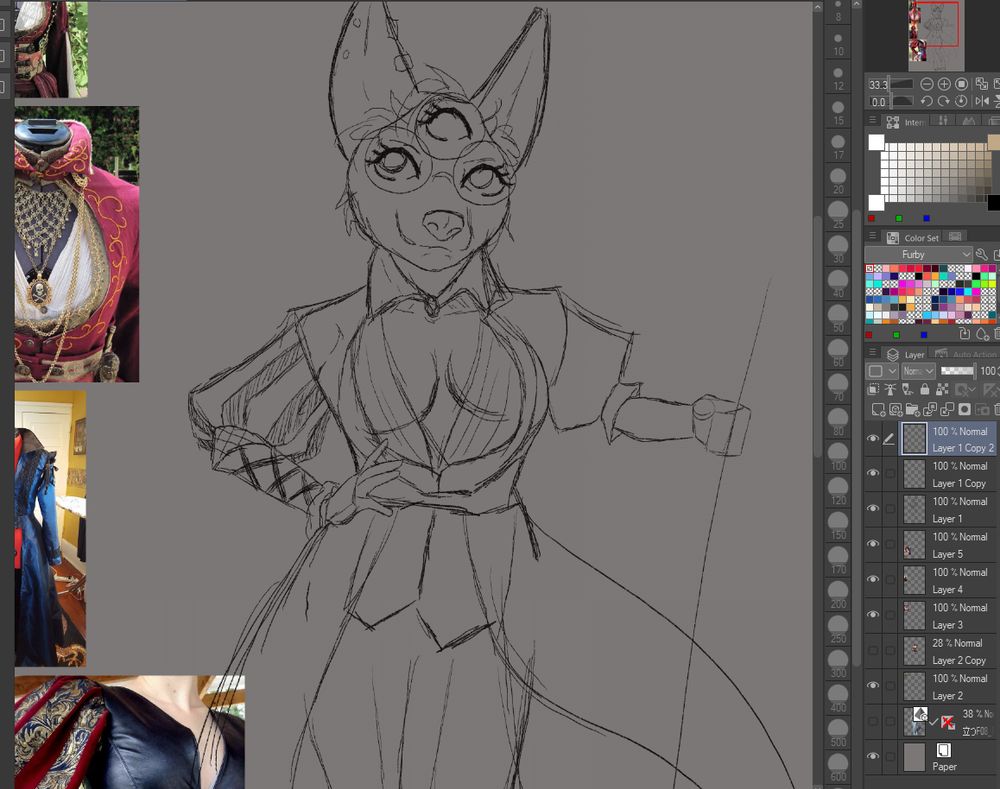Open the layer color palette dropdown arrow

892,371
